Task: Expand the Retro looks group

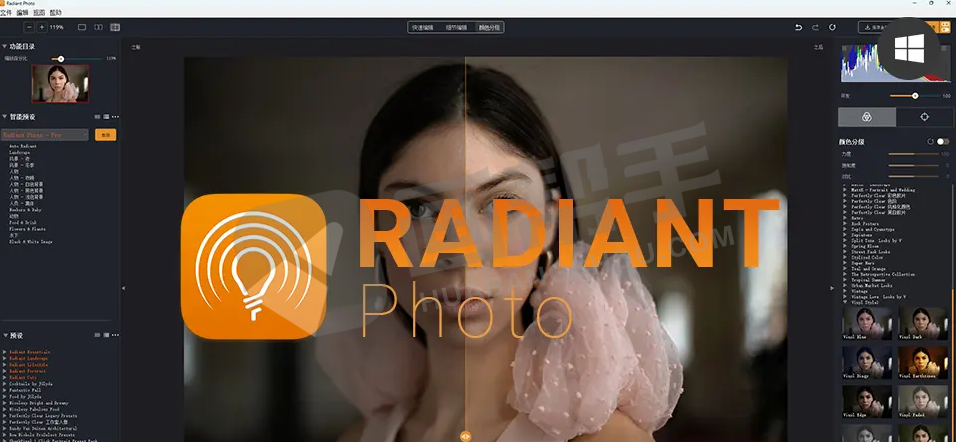Action: (845, 218)
